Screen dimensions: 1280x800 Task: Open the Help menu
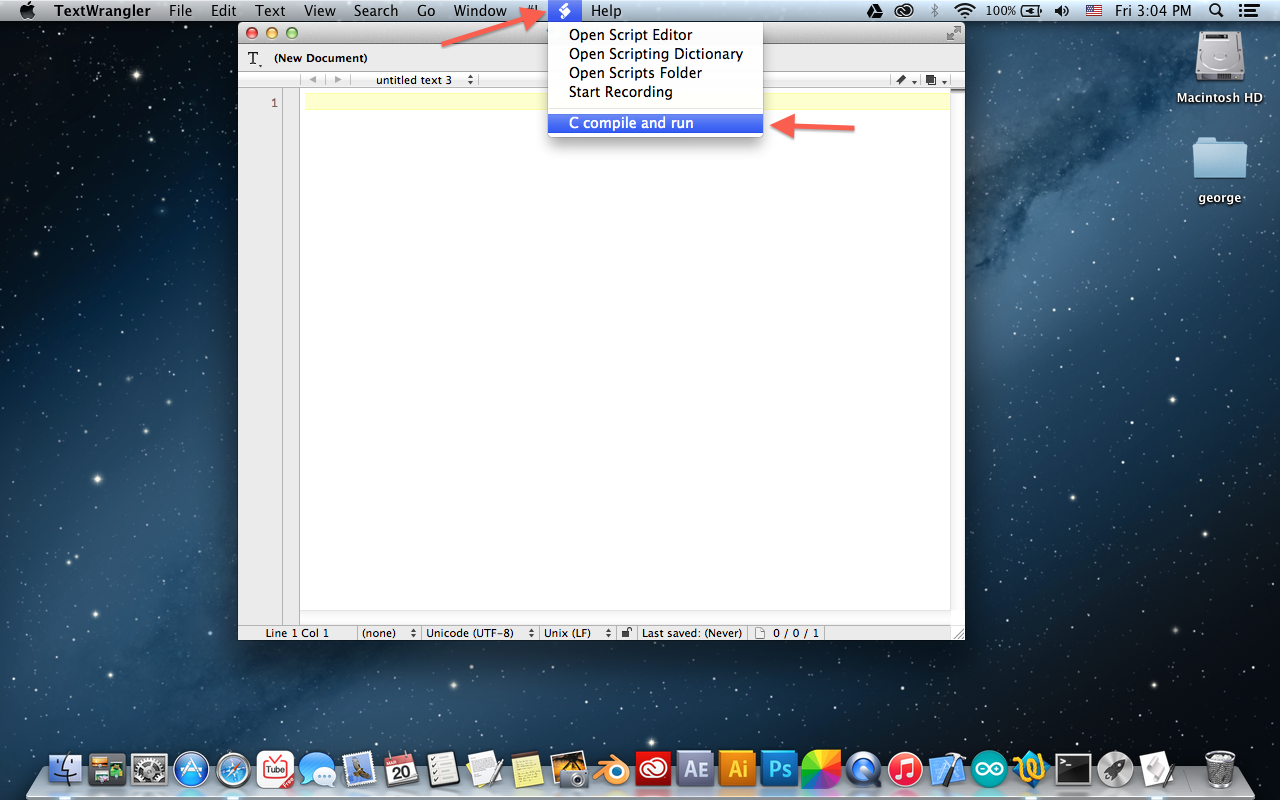[x=606, y=11]
